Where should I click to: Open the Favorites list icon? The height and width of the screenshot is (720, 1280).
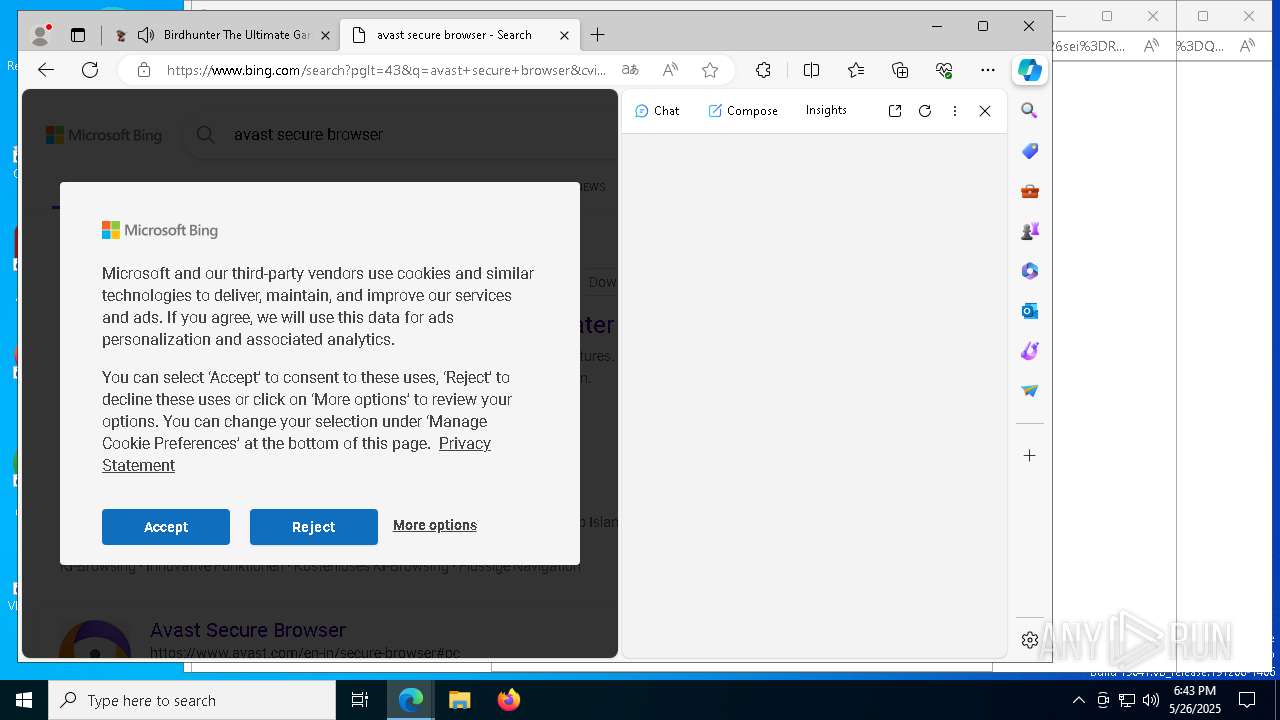(856, 70)
